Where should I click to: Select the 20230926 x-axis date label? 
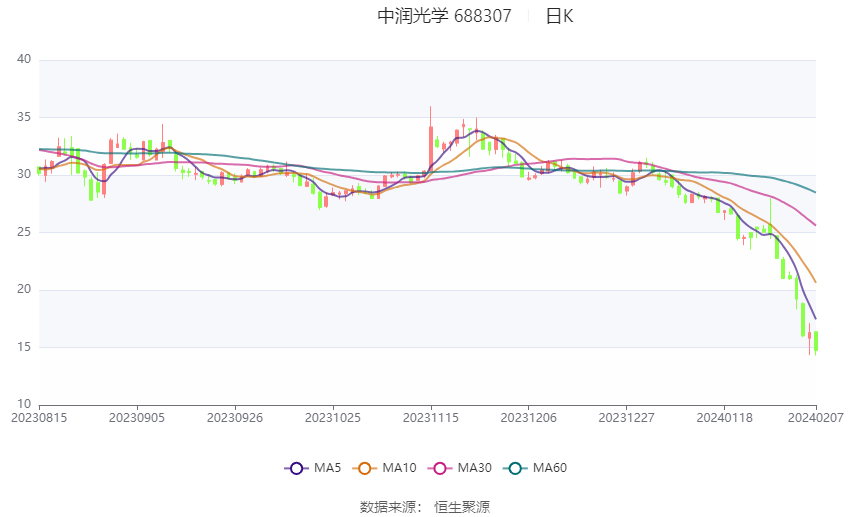click(x=235, y=418)
